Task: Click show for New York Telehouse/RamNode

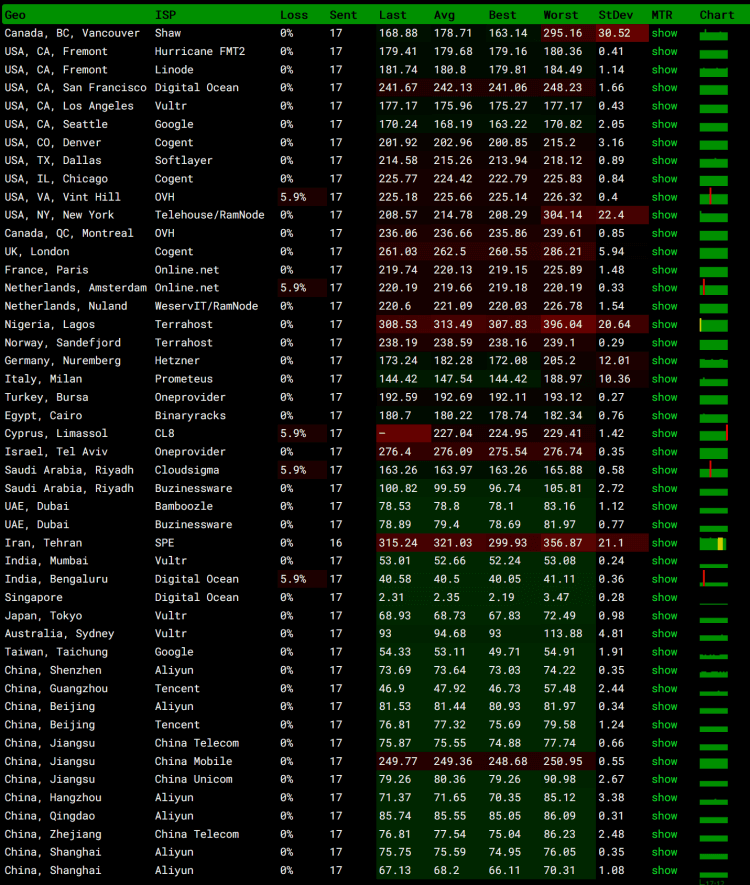Action: (x=664, y=215)
